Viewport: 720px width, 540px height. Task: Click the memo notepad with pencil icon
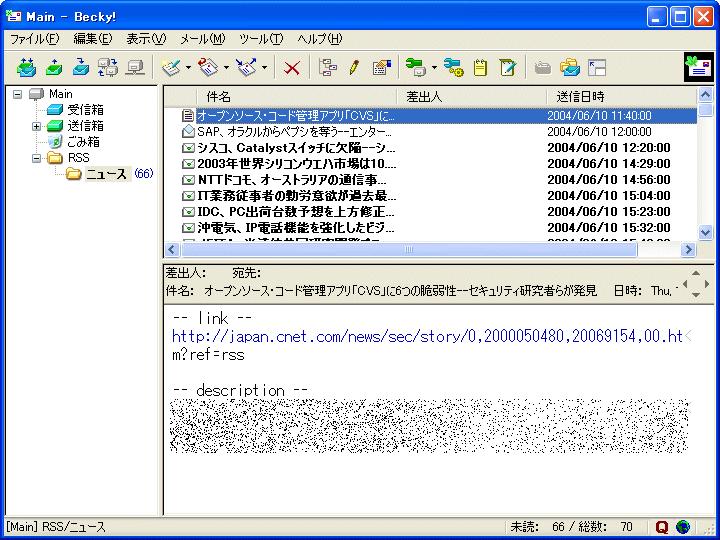coord(508,68)
